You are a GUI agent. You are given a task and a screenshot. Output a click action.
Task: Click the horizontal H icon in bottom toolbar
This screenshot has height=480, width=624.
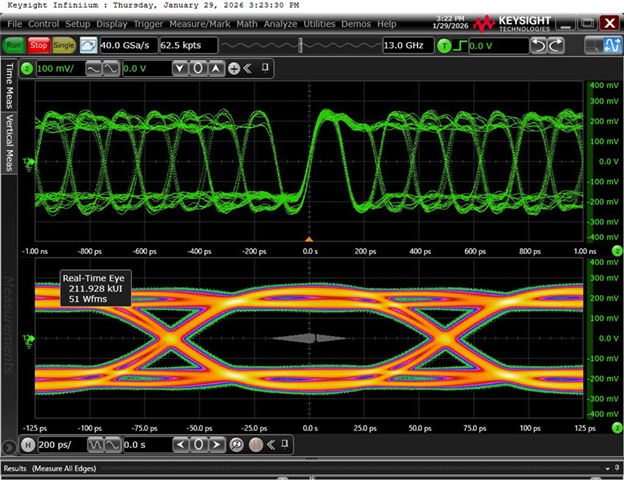coord(28,444)
